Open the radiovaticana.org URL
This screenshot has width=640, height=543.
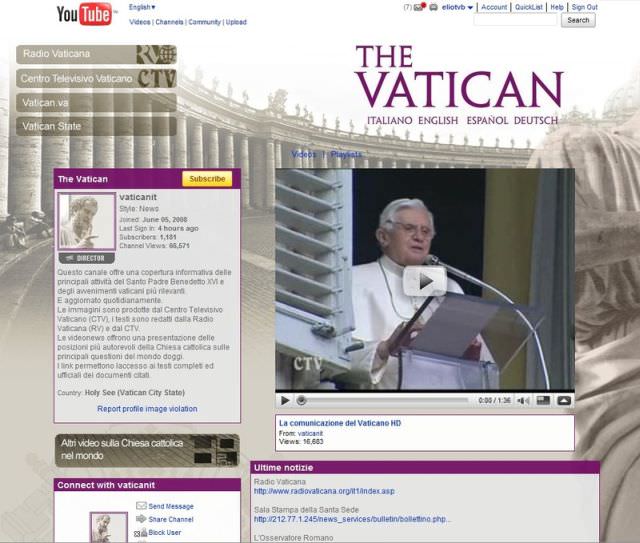click(x=324, y=491)
